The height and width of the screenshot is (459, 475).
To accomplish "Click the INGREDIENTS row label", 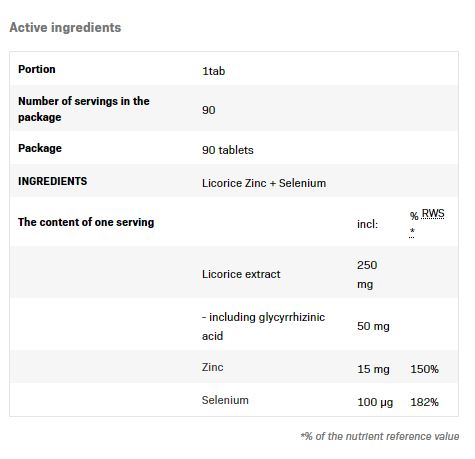I will [x=53, y=181].
